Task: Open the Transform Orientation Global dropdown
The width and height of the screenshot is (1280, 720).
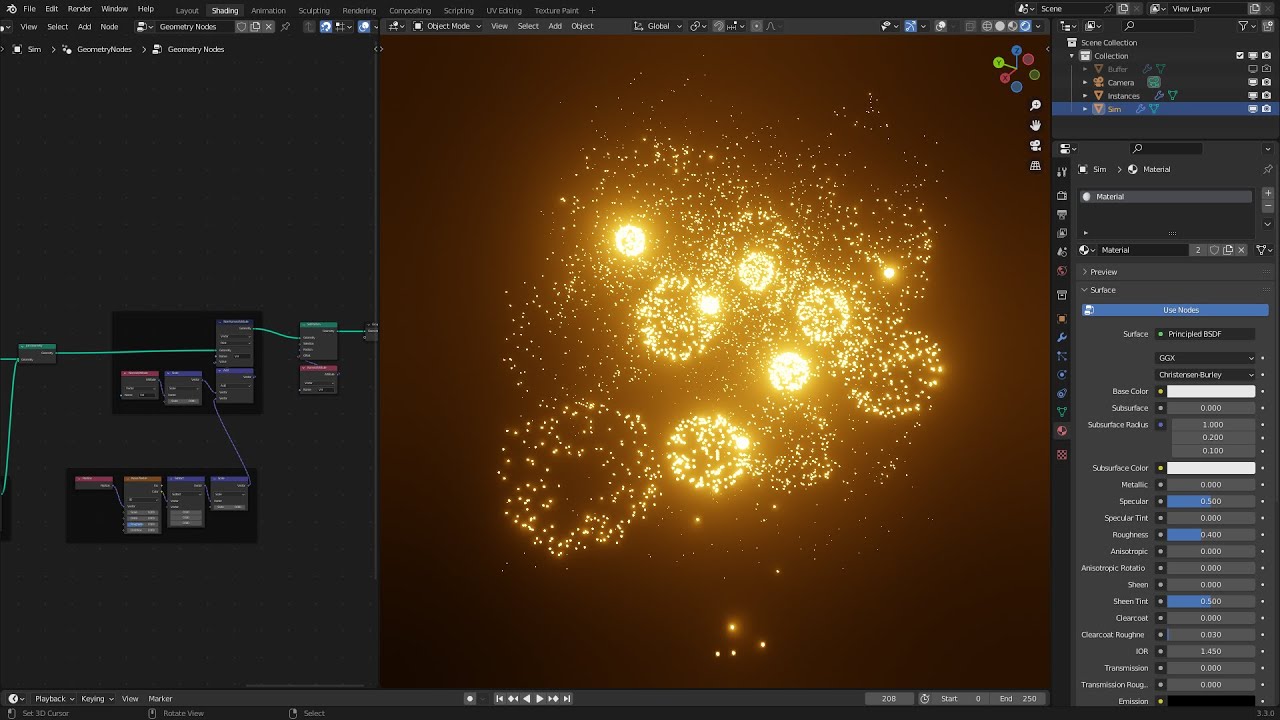Action: pyautogui.click(x=657, y=26)
